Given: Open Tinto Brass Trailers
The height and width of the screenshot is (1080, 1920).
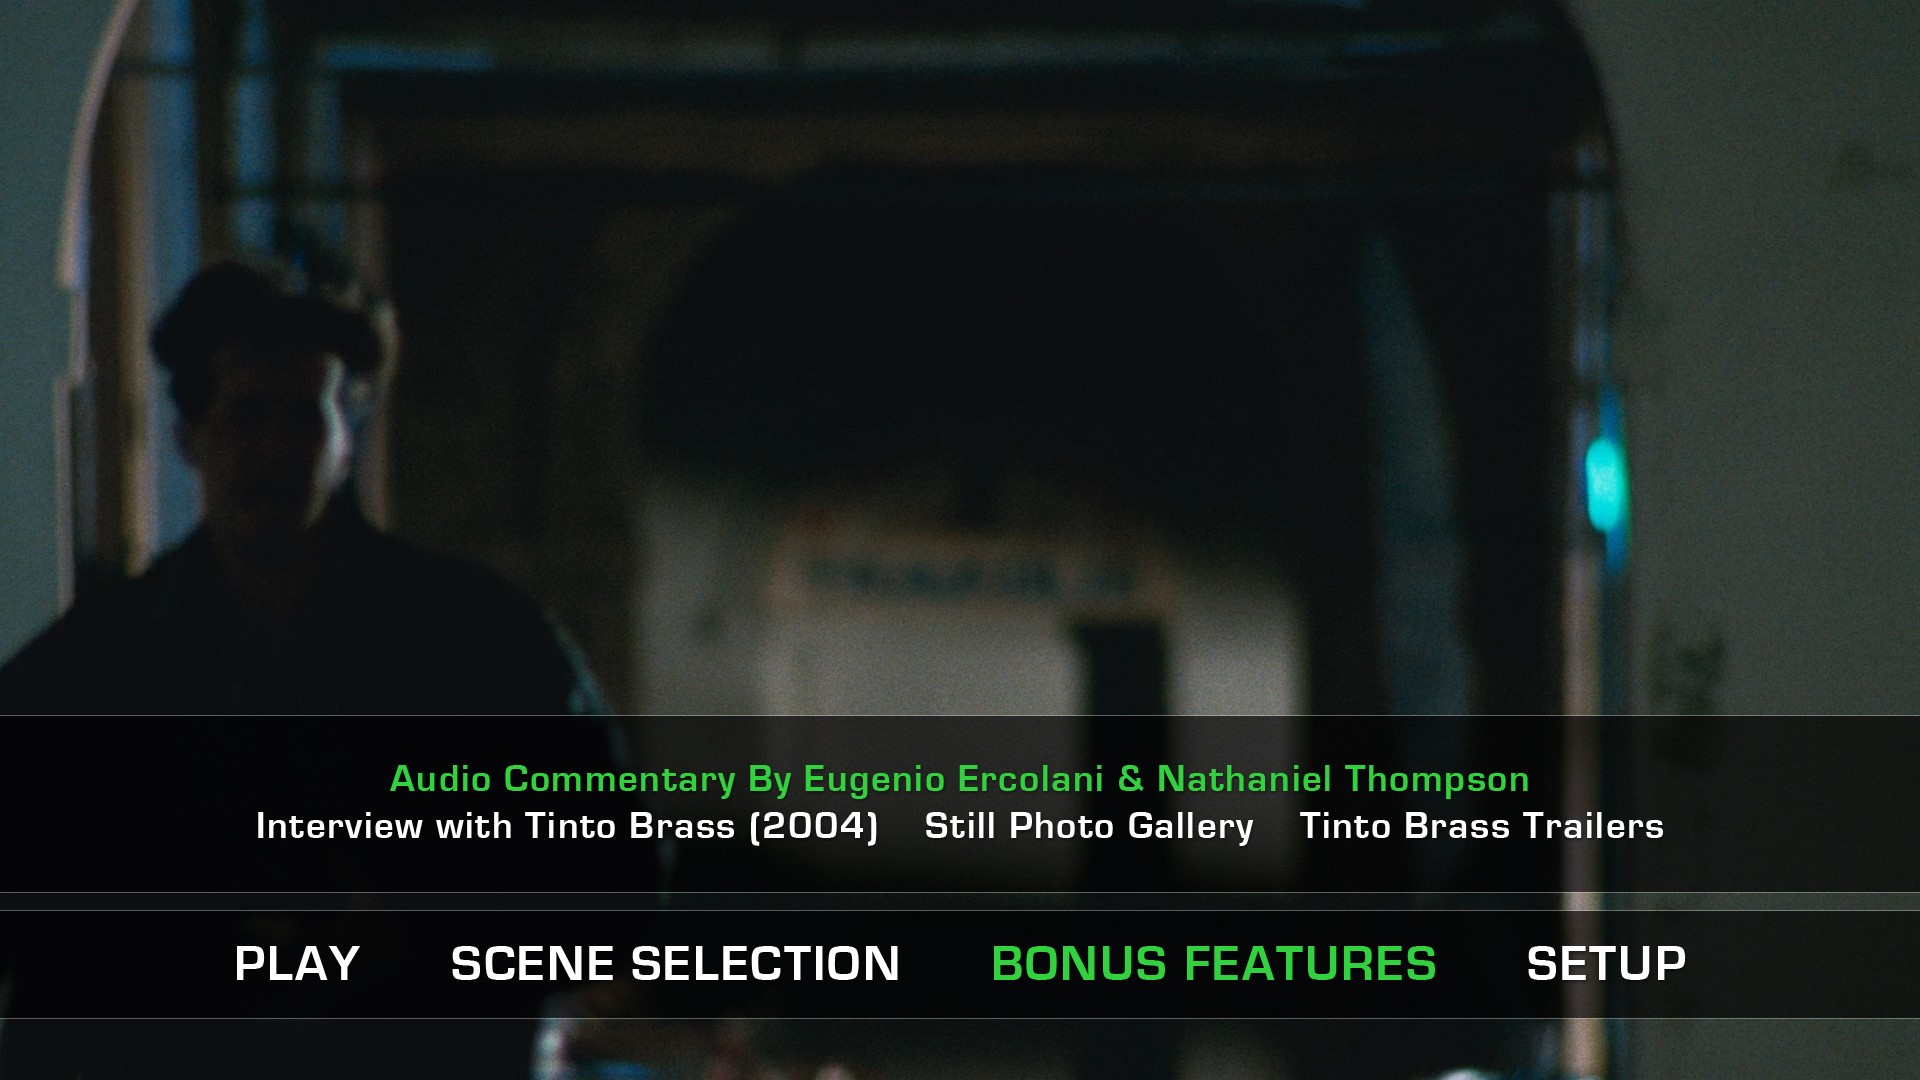Looking at the screenshot, I should coord(1481,826).
